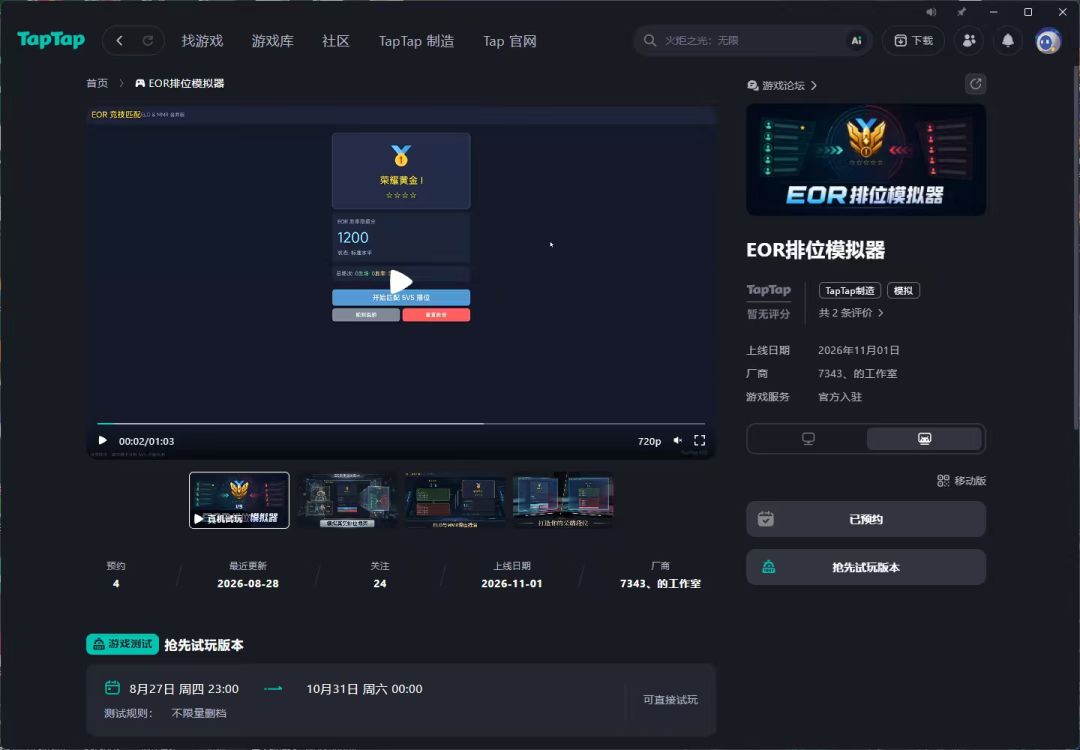The width and height of the screenshot is (1080, 750).
Task: Click the speaker icon in title bar
Action: (x=931, y=12)
